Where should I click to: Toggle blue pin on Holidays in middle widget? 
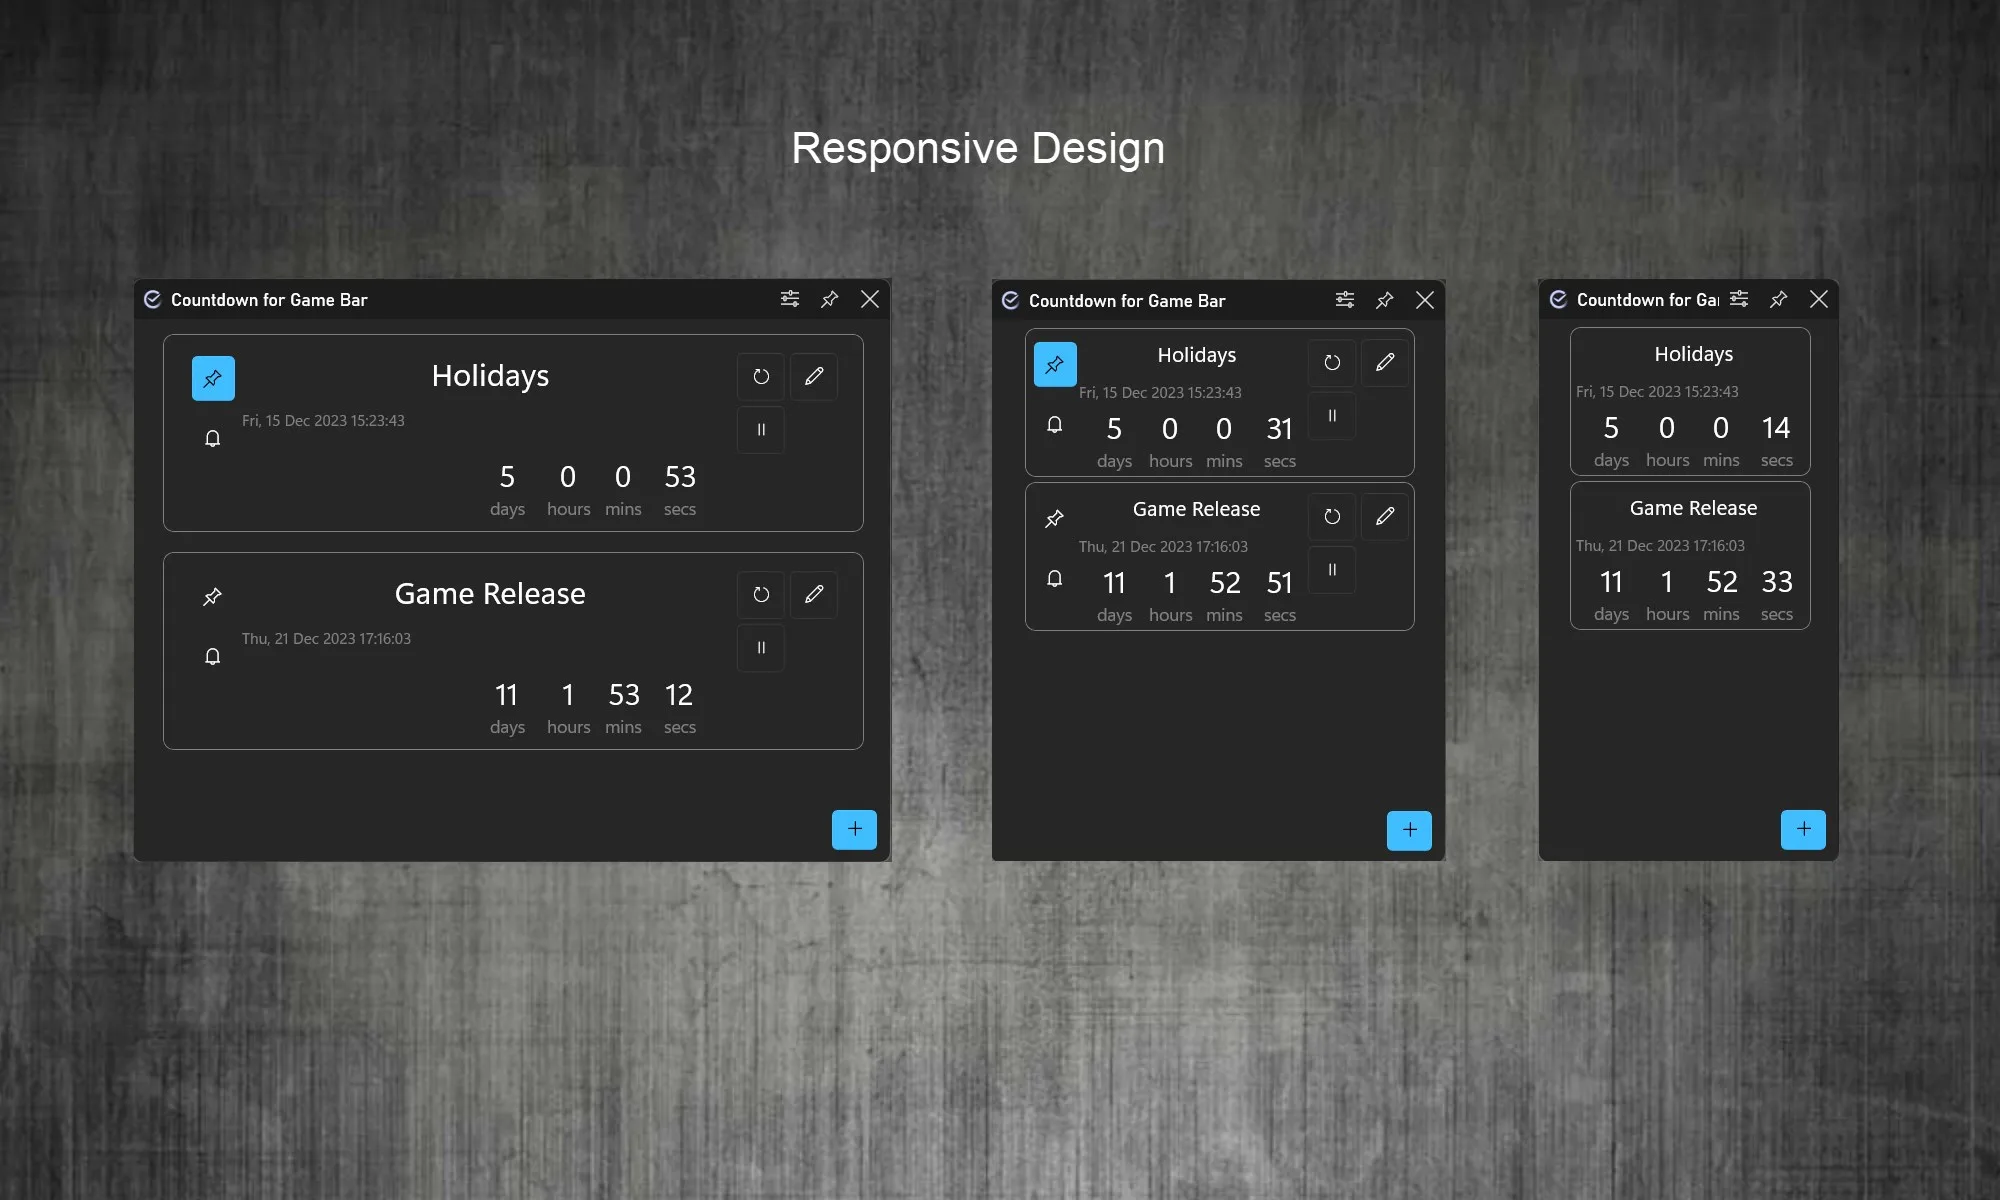click(1055, 364)
